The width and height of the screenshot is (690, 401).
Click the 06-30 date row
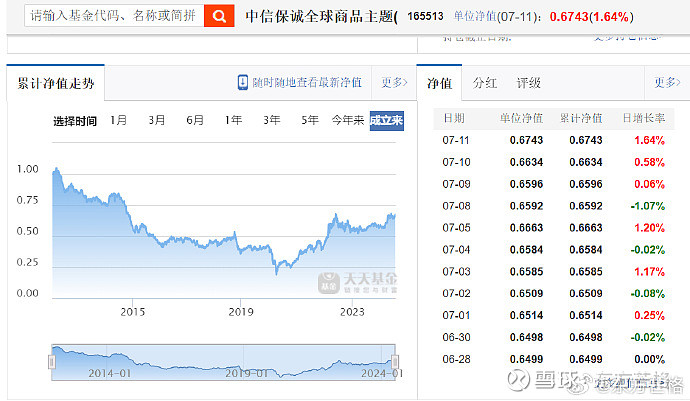click(x=554, y=338)
